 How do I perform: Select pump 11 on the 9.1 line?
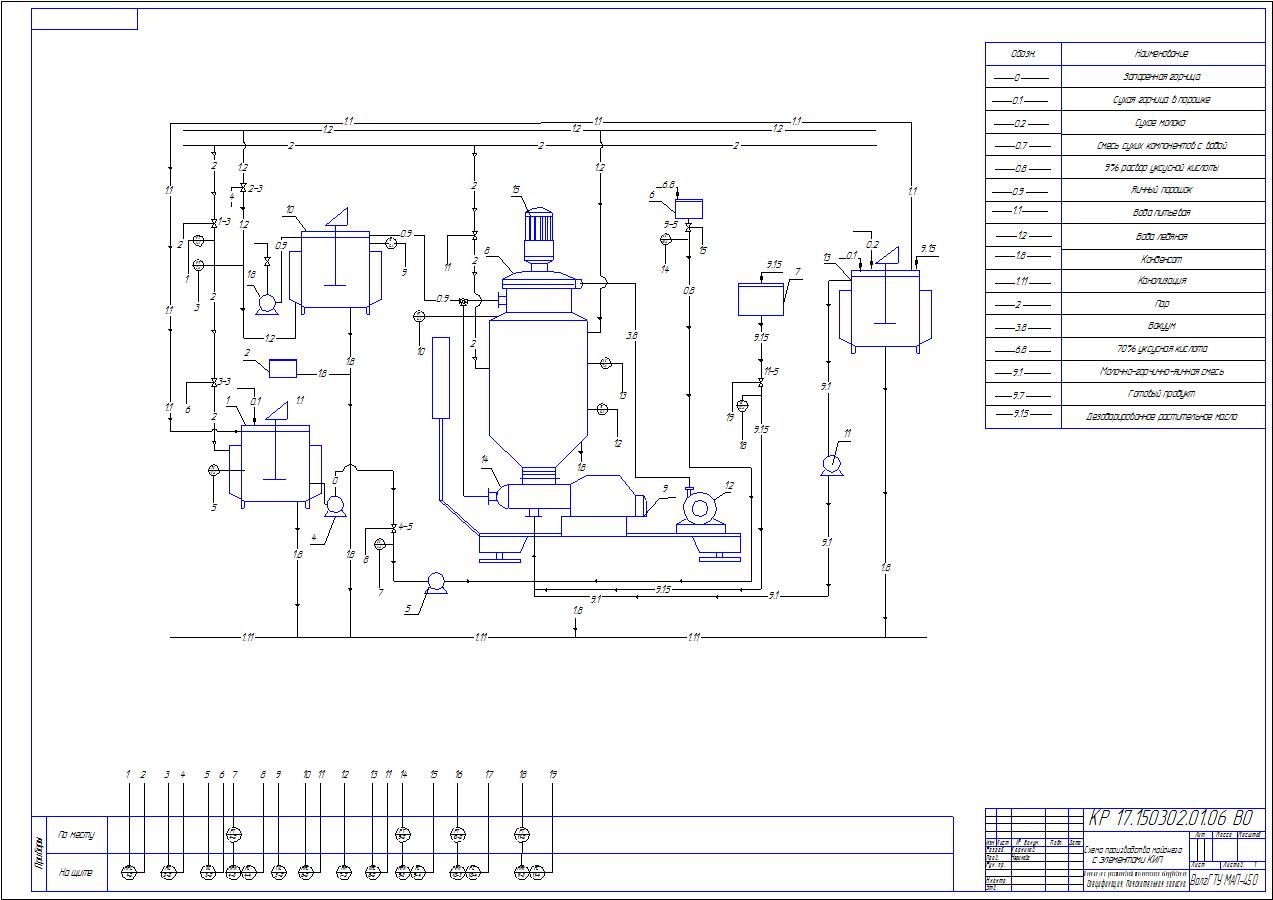tap(829, 464)
